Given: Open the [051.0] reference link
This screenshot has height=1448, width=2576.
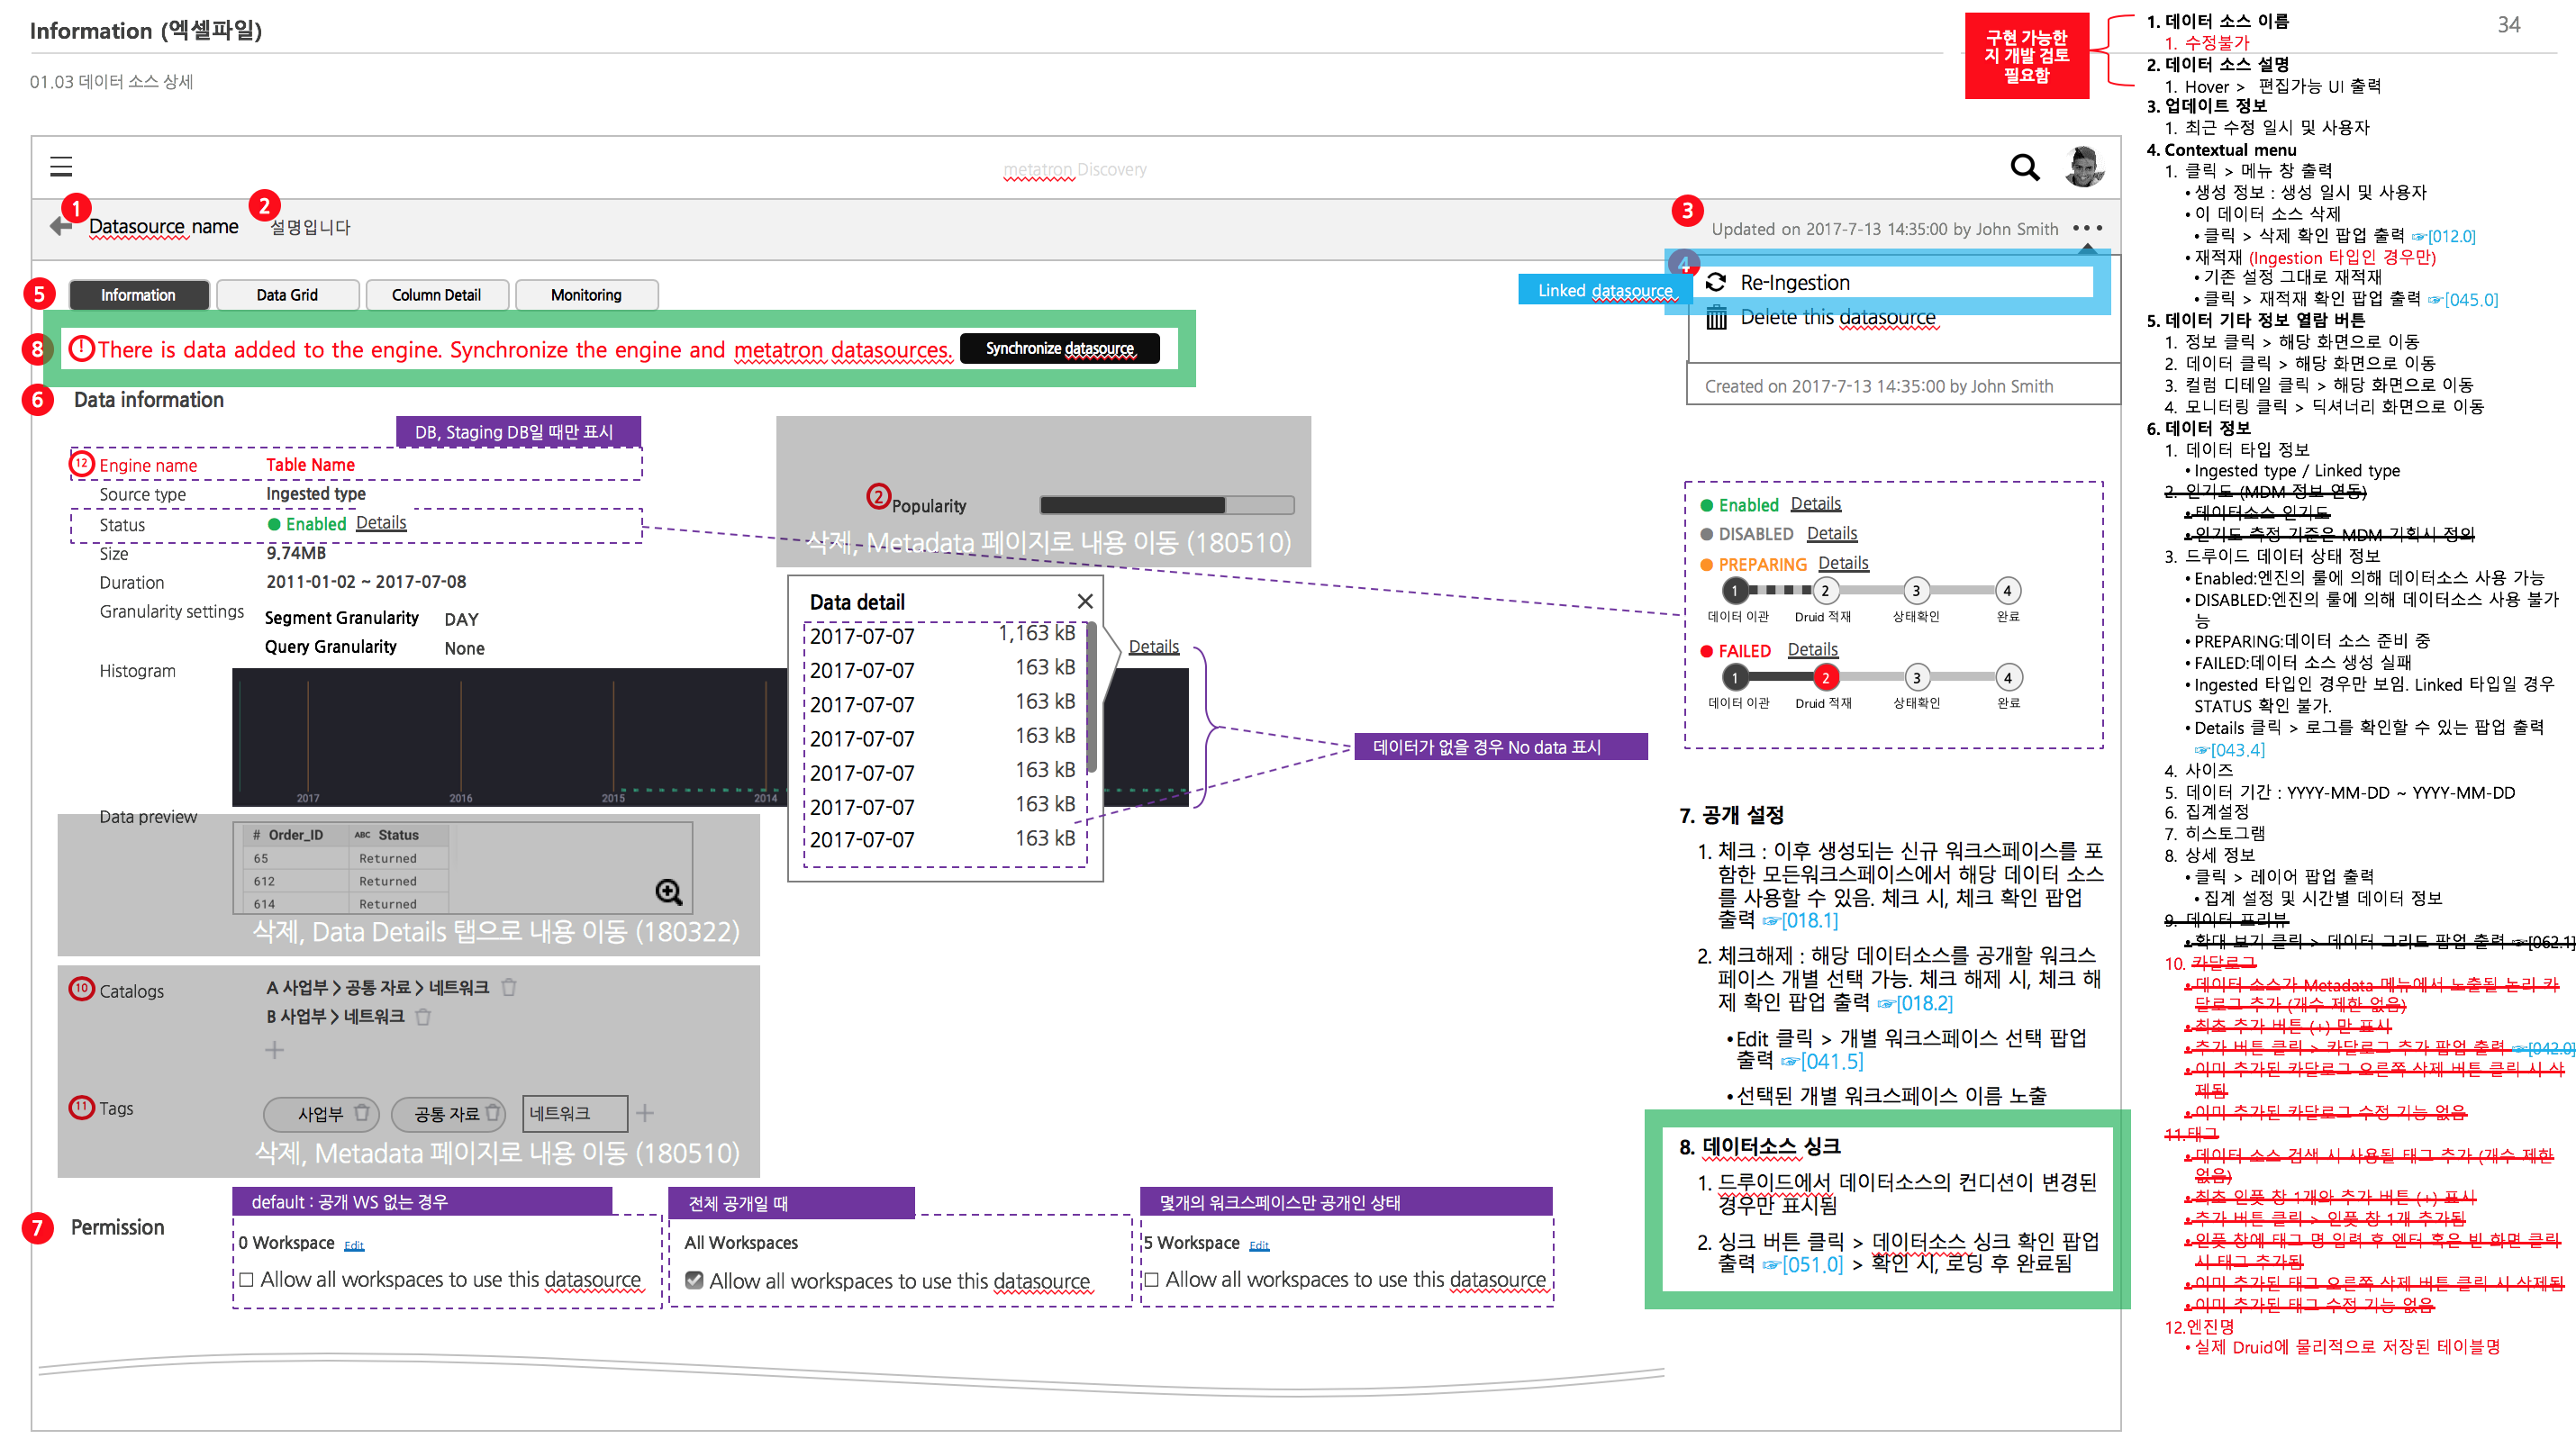Looking at the screenshot, I should (1802, 1265).
